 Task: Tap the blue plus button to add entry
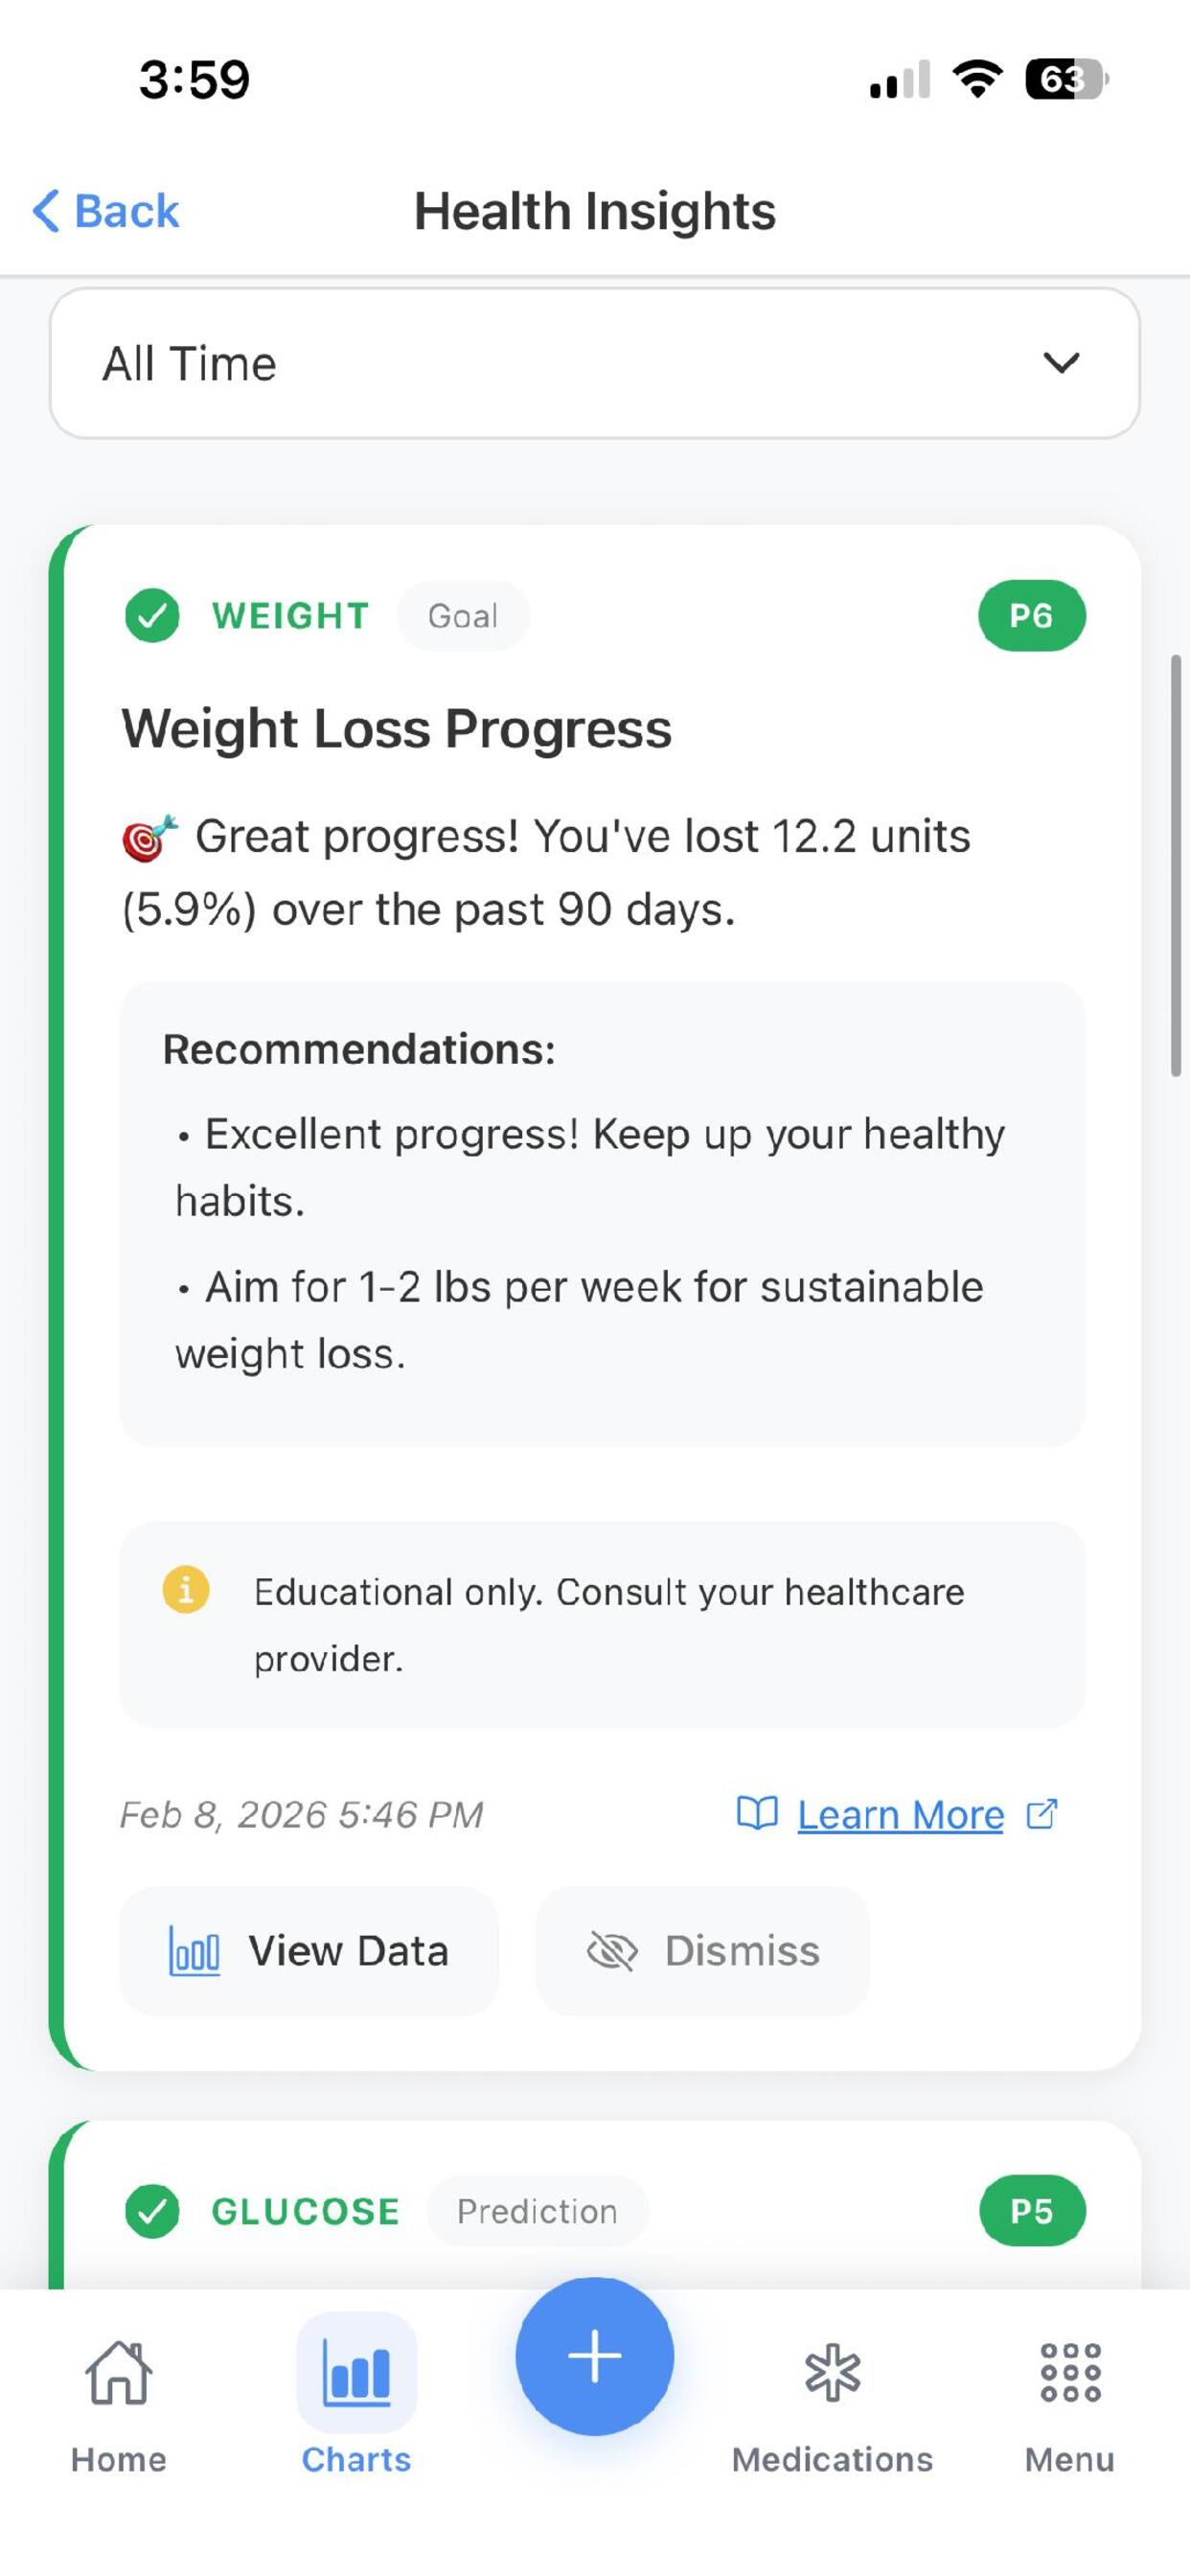[x=594, y=2356]
